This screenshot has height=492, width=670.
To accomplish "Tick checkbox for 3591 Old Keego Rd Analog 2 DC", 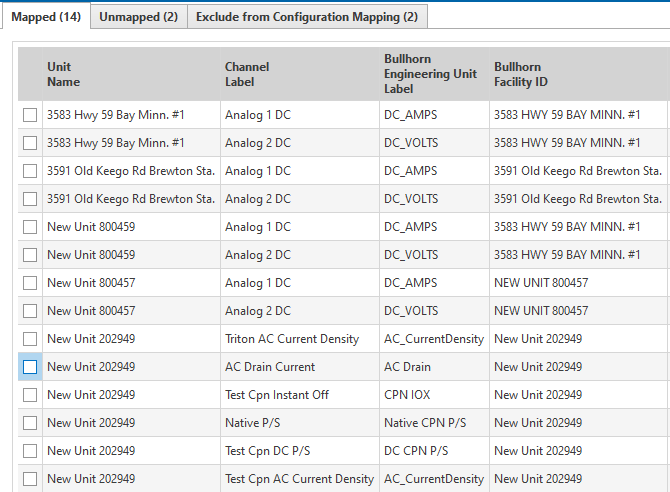I will point(30,199).
